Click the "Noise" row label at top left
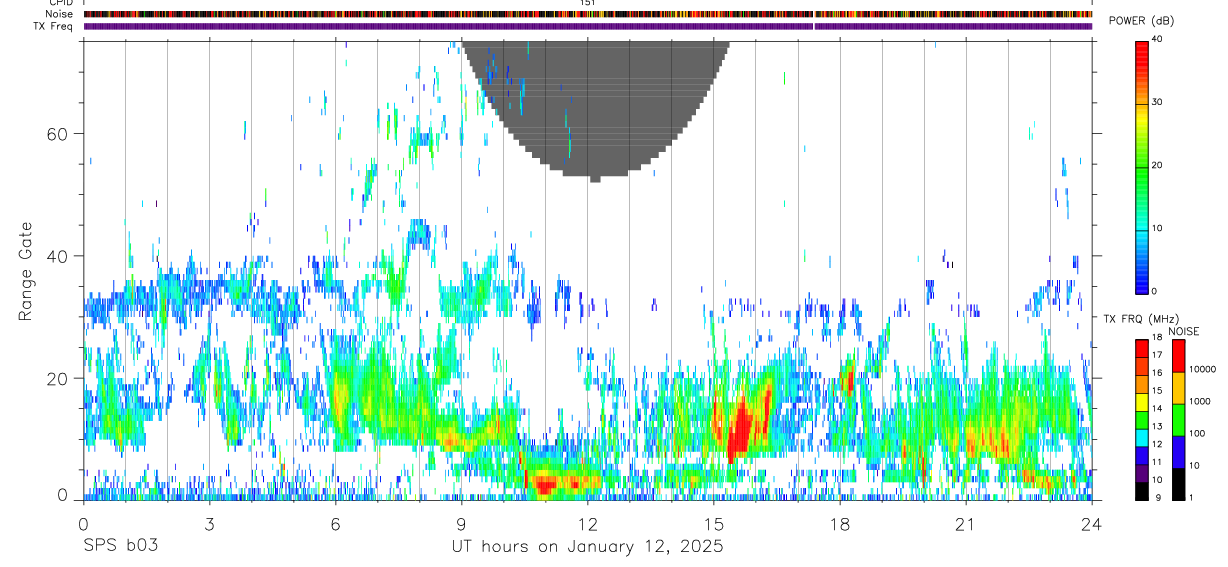 click(59, 14)
